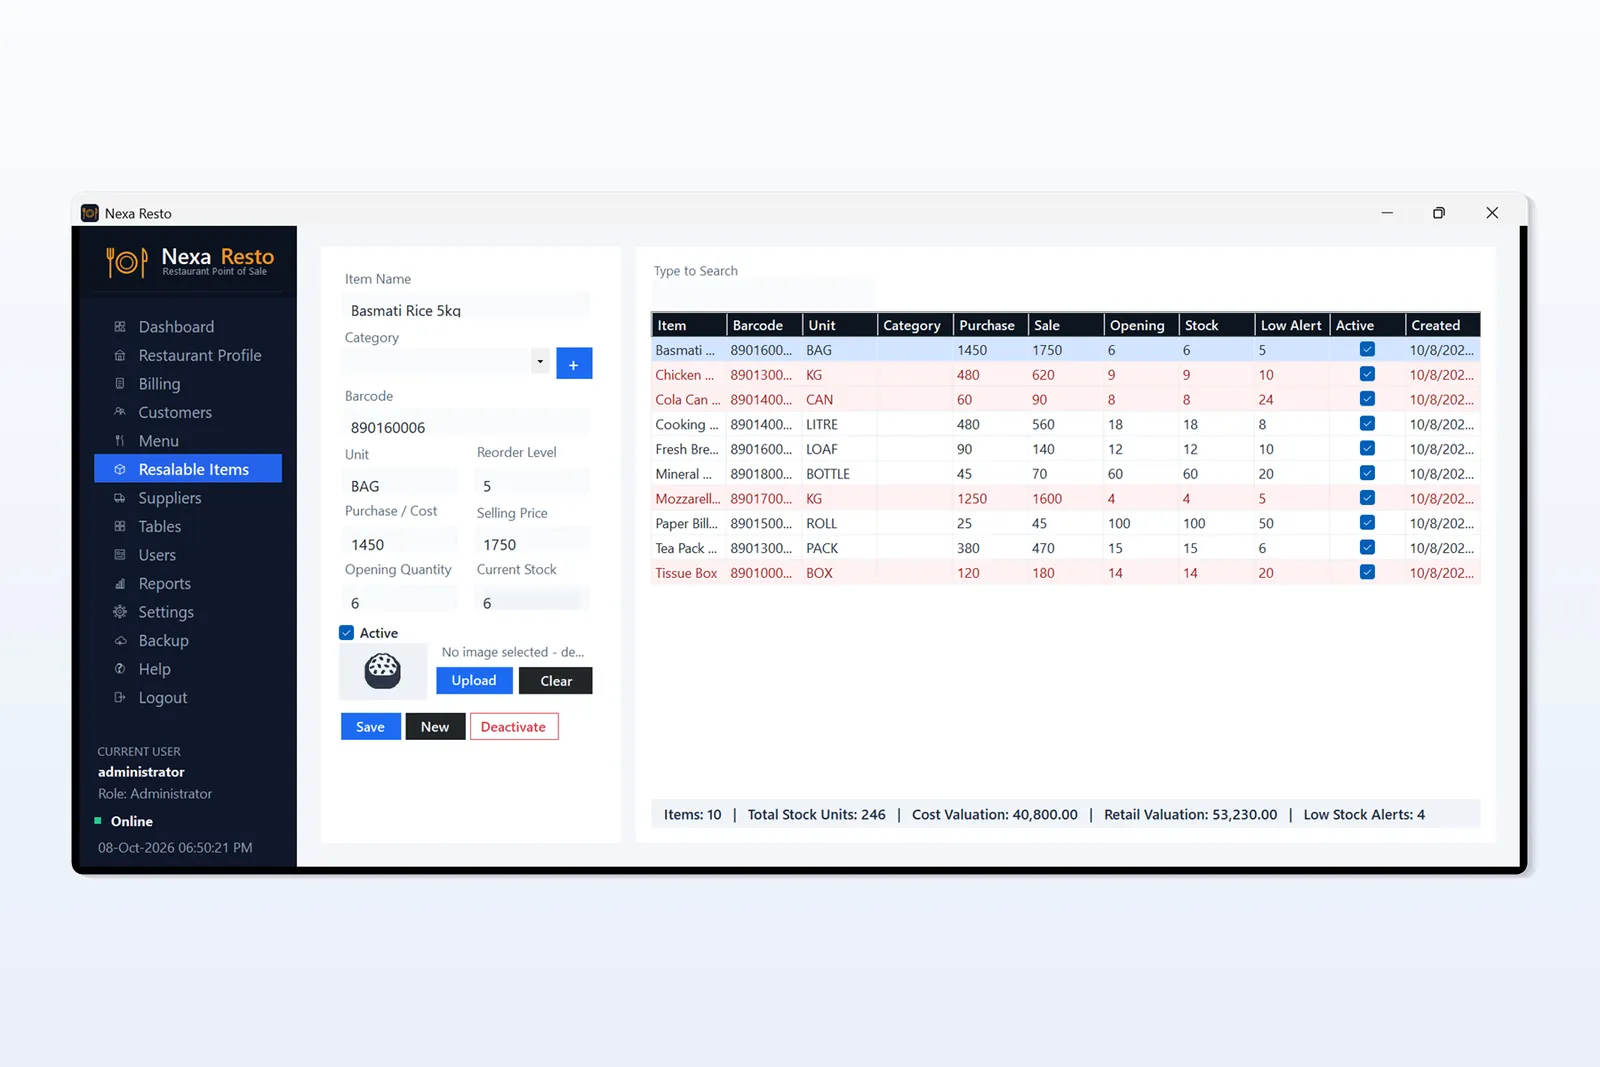Image resolution: width=1600 pixels, height=1067 pixels.
Task: Click the Help question icon
Action: tap(120, 669)
